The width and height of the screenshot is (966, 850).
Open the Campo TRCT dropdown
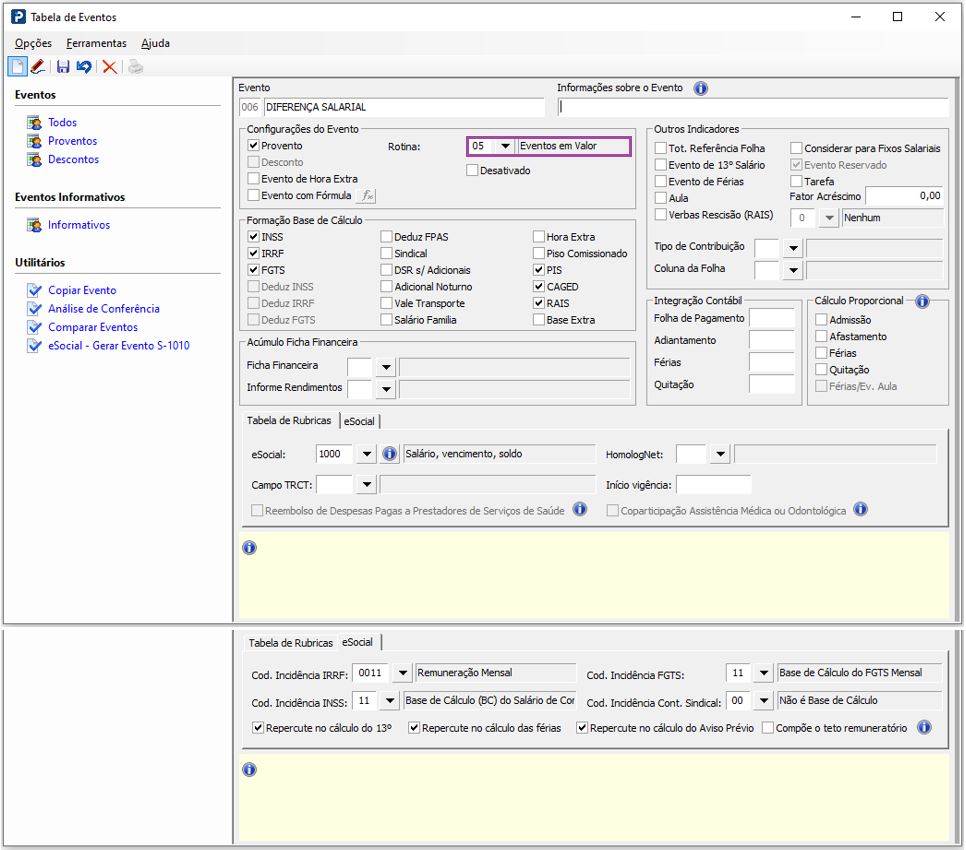coord(367,484)
